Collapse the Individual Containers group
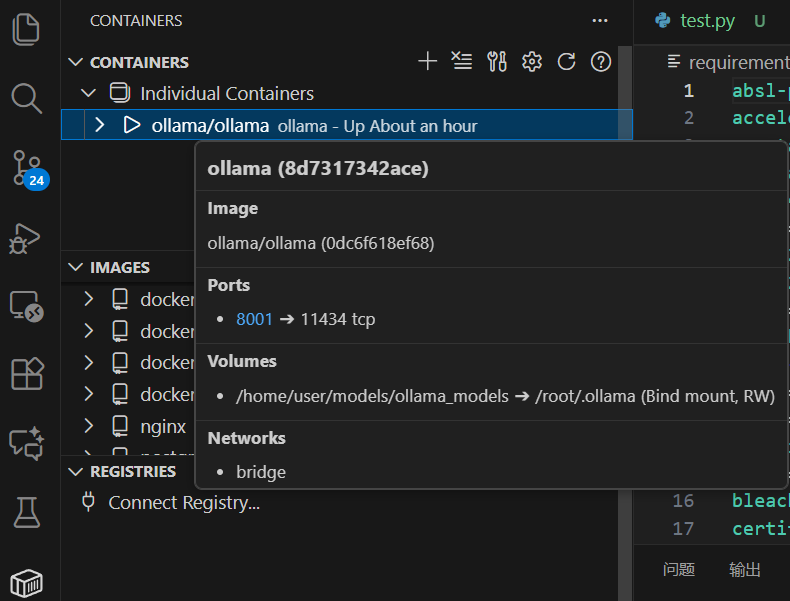This screenshot has height=601, width=790. tap(89, 94)
